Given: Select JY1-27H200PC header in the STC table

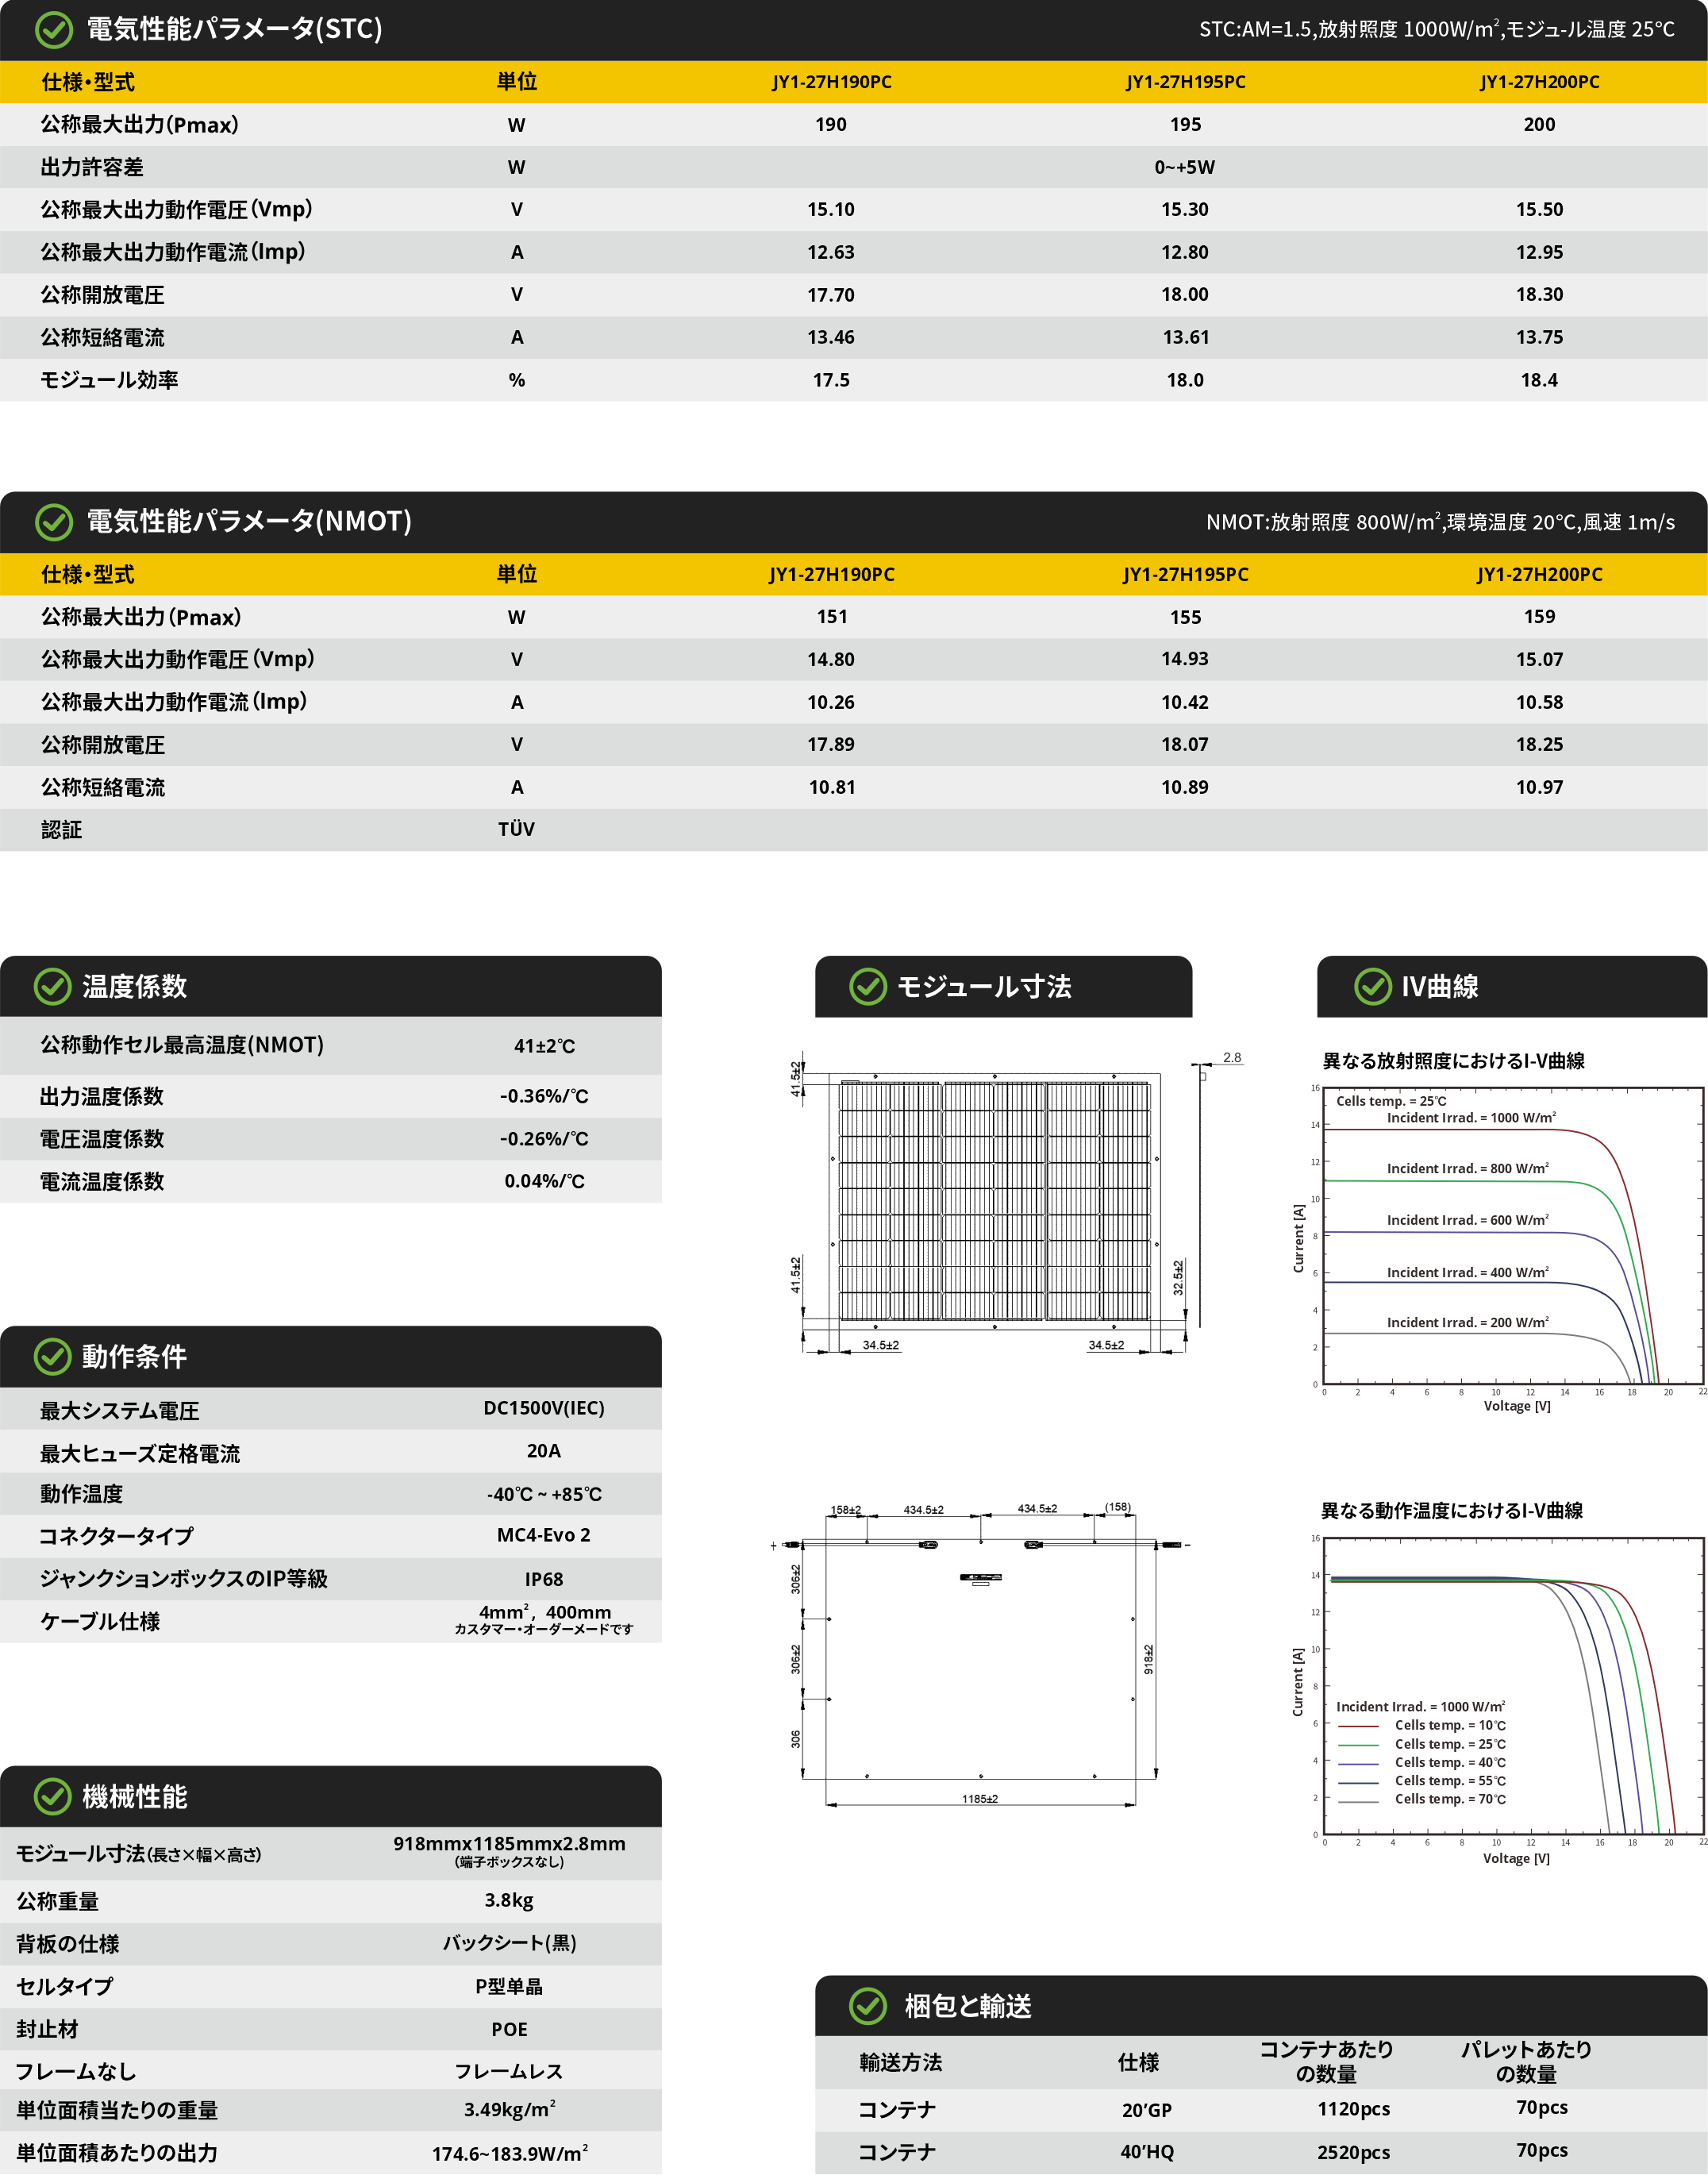Looking at the screenshot, I should (1539, 82).
